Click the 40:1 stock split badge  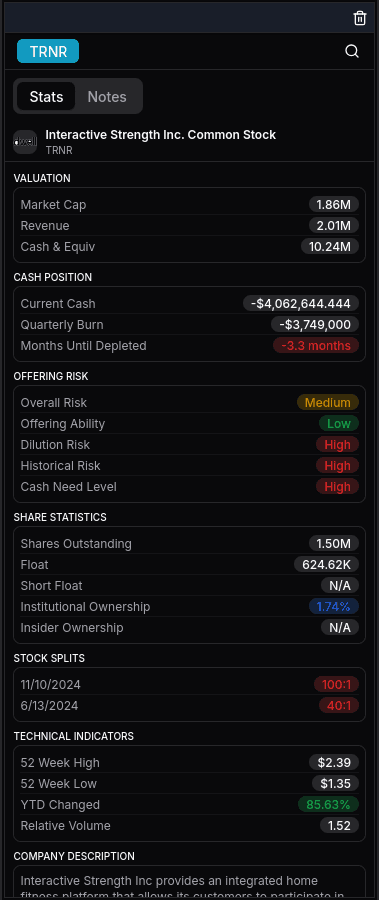[x=339, y=705]
